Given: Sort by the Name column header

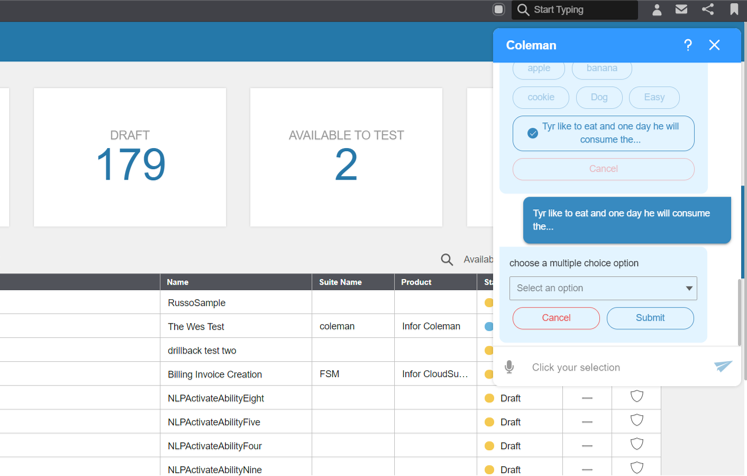Looking at the screenshot, I should click(x=236, y=282).
